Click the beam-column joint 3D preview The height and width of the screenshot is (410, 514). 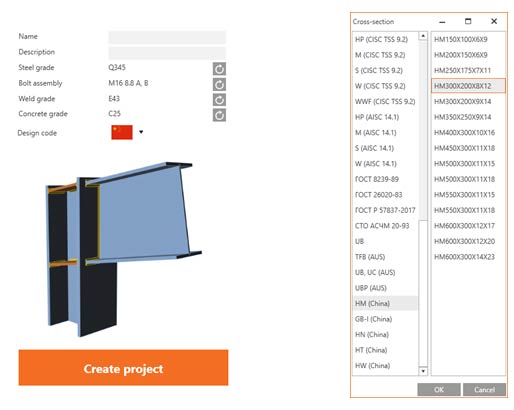[x=123, y=248]
